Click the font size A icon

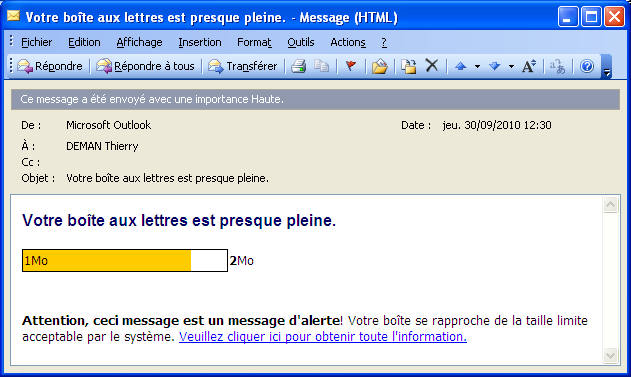click(x=529, y=66)
